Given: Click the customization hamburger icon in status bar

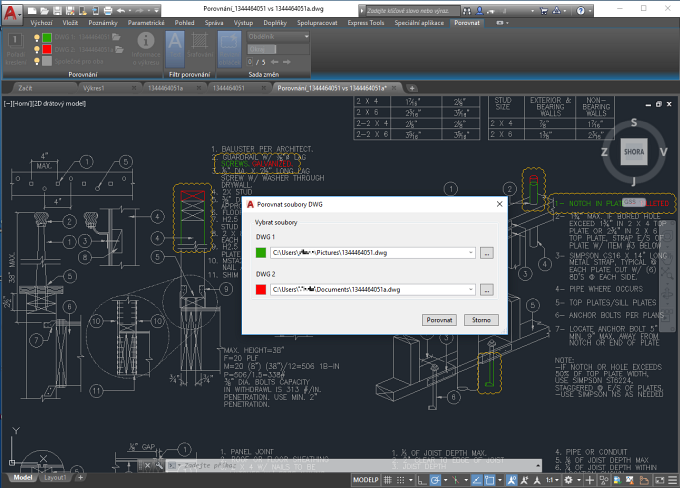Looking at the screenshot, I should click(x=673, y=480).
